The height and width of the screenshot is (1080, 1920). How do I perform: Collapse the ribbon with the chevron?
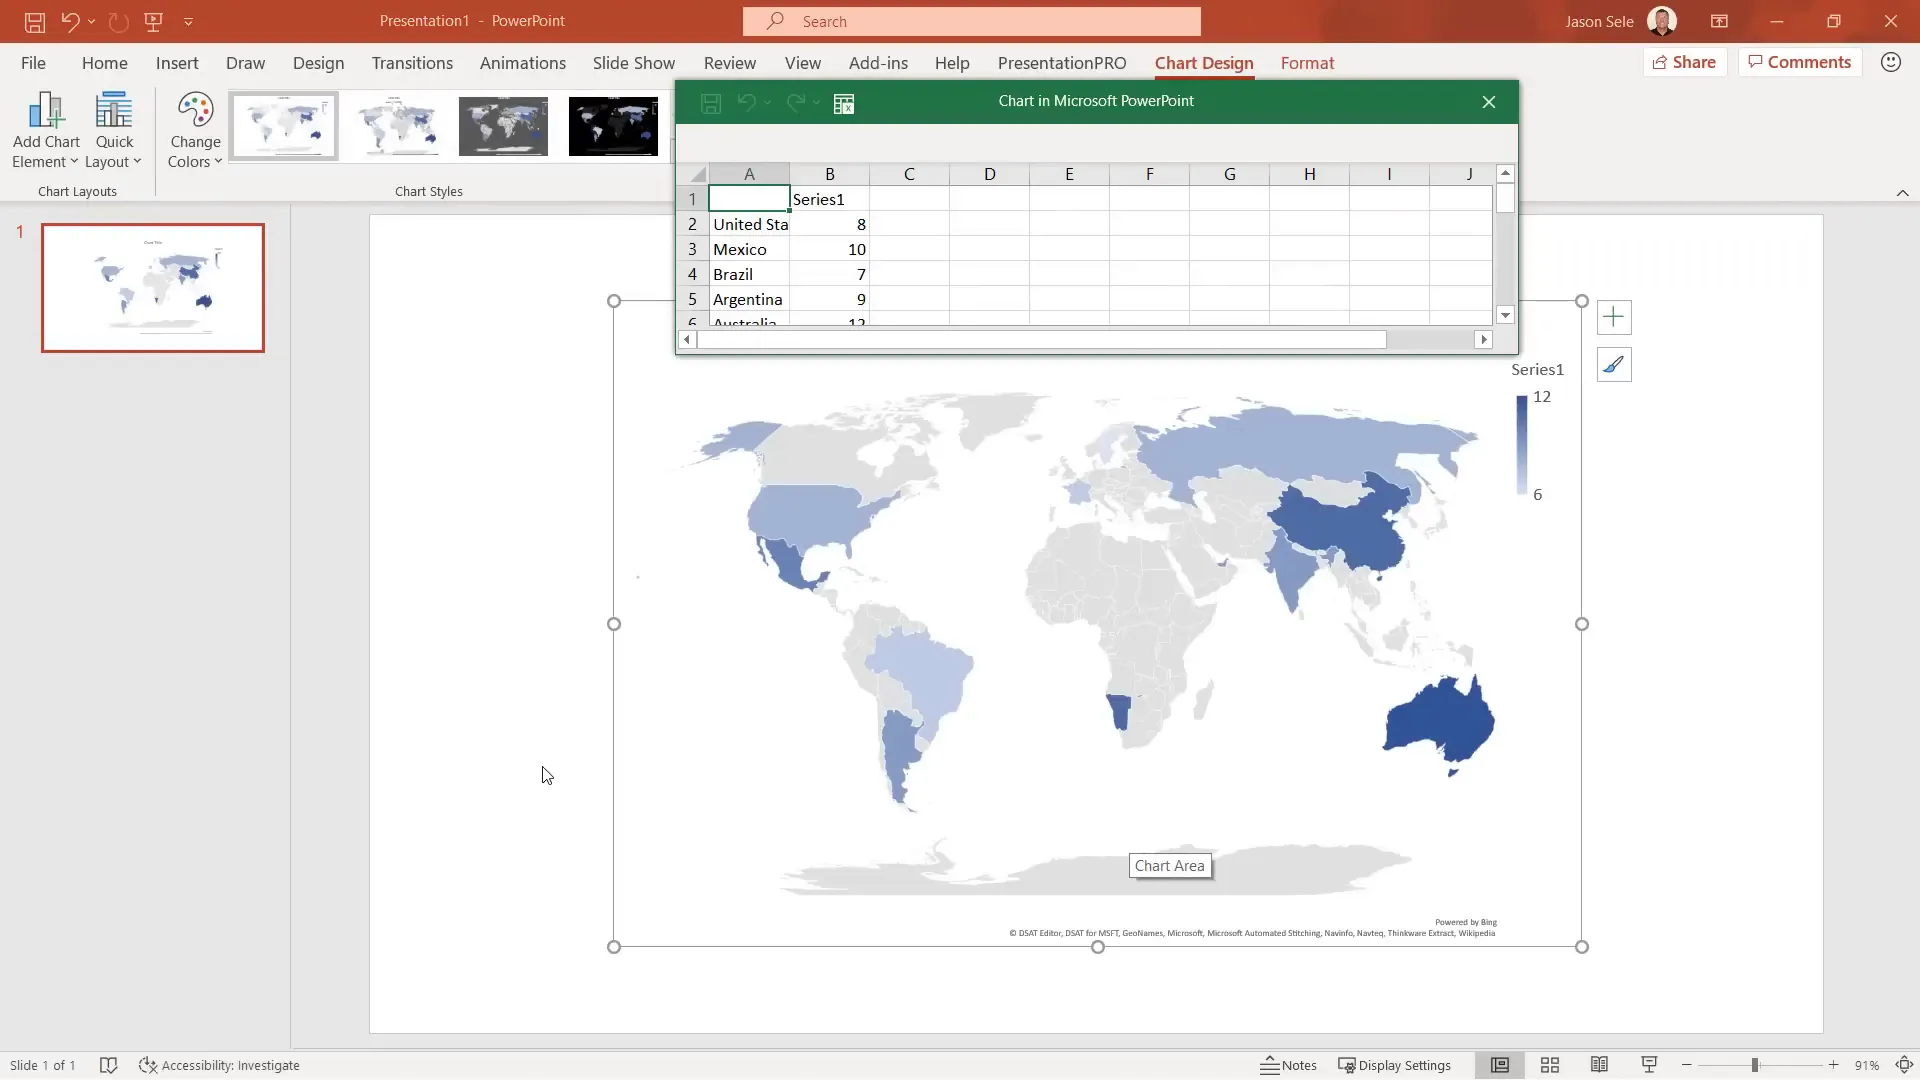click(1902, 193)
